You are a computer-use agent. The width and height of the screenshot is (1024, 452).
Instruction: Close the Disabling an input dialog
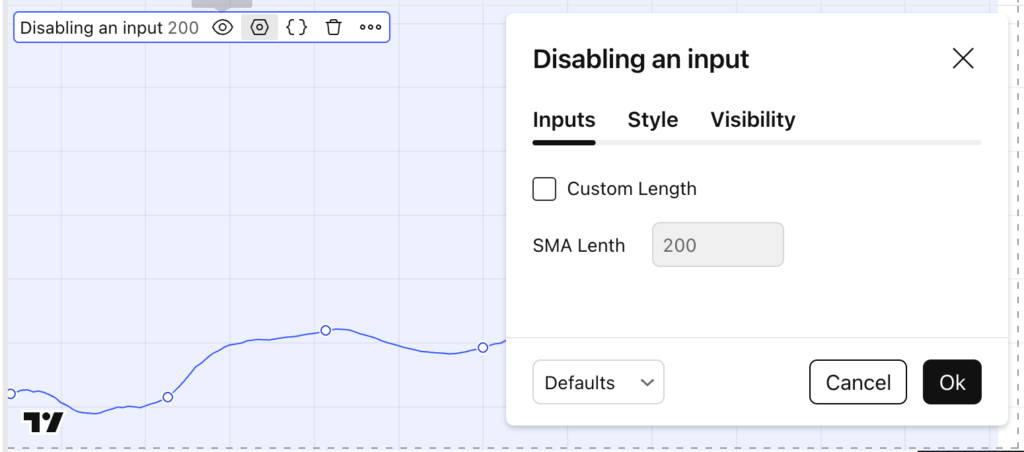coord(962,59)
